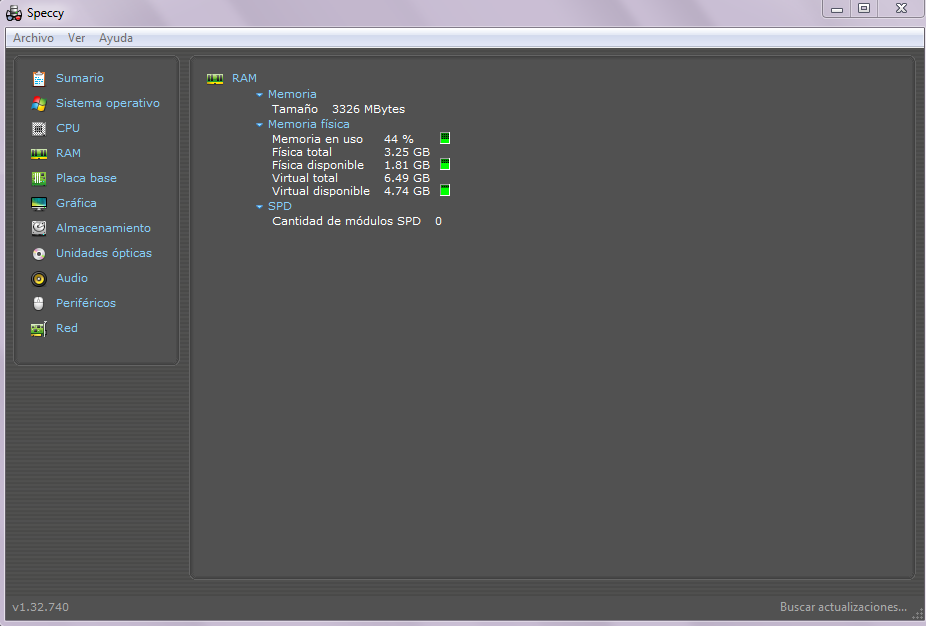Image resolution: width=926 pixels, height=626 pixels.
Task: Click the green graph icon beside Virtual disponible
Action: coord(445,190)
